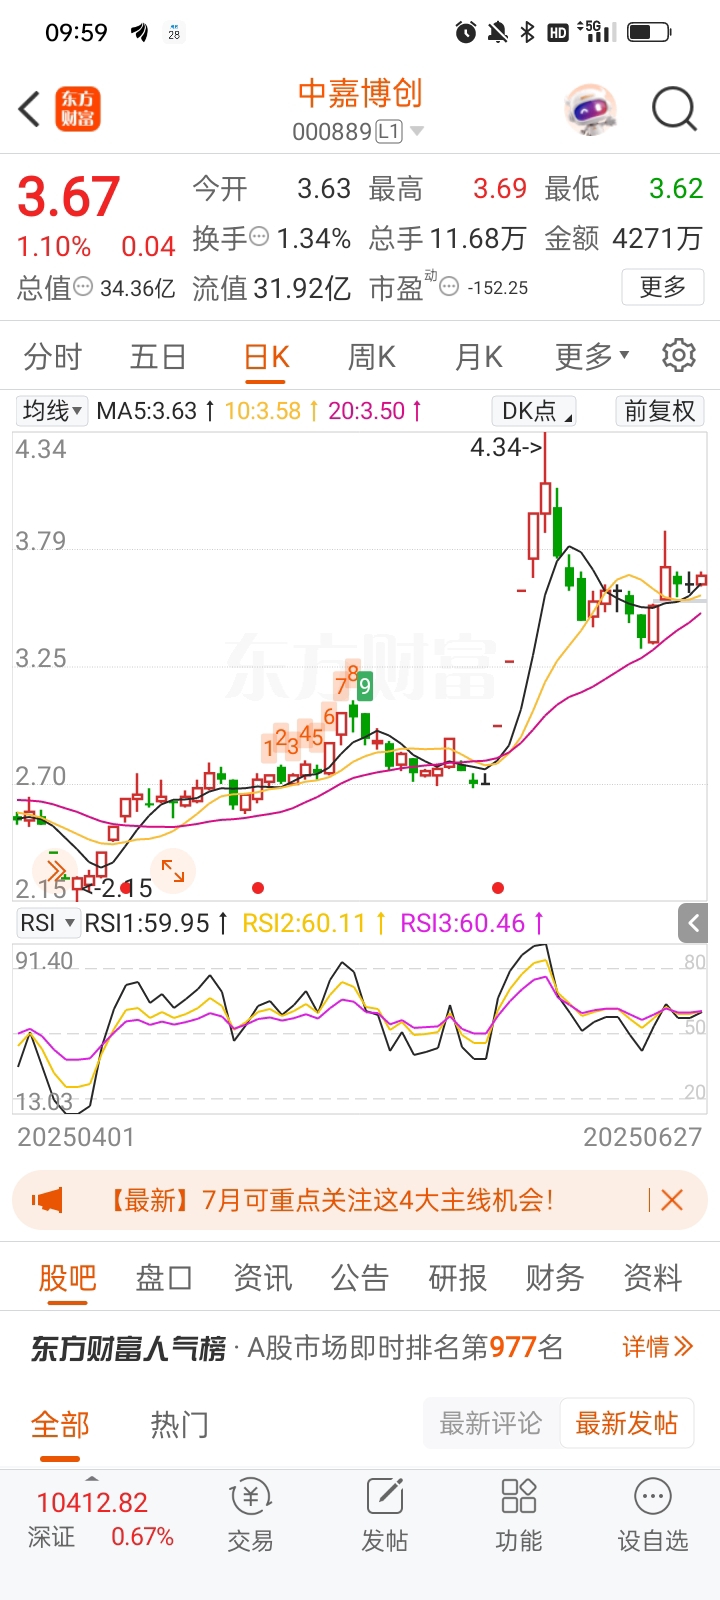The height and width of the screenshot is (1600, 720).
Task: Open the 股吧 forum tab
Action: pos(67,1277)
